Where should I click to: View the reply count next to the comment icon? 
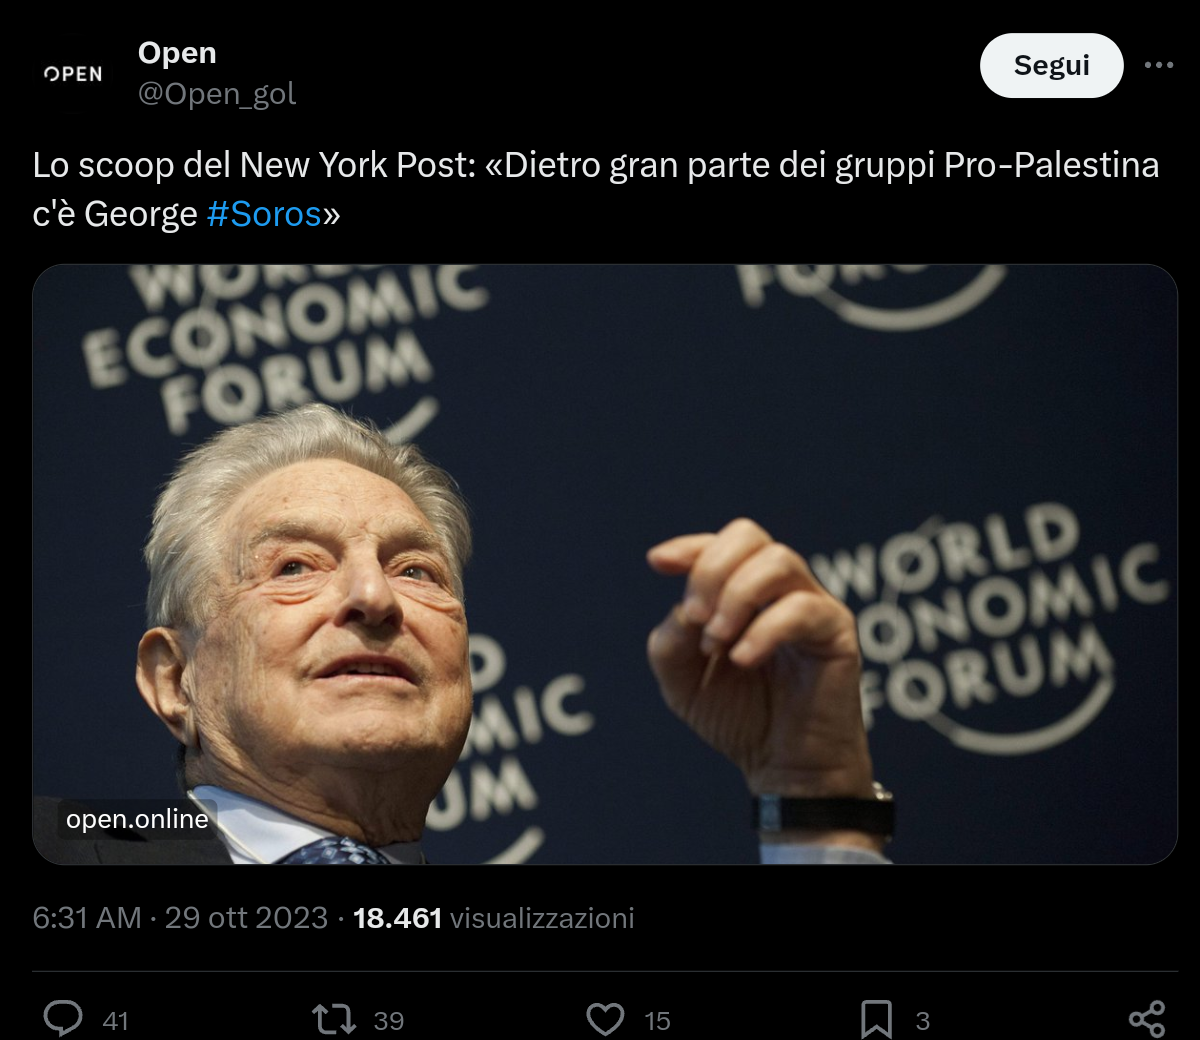(x=117, y=1022)
